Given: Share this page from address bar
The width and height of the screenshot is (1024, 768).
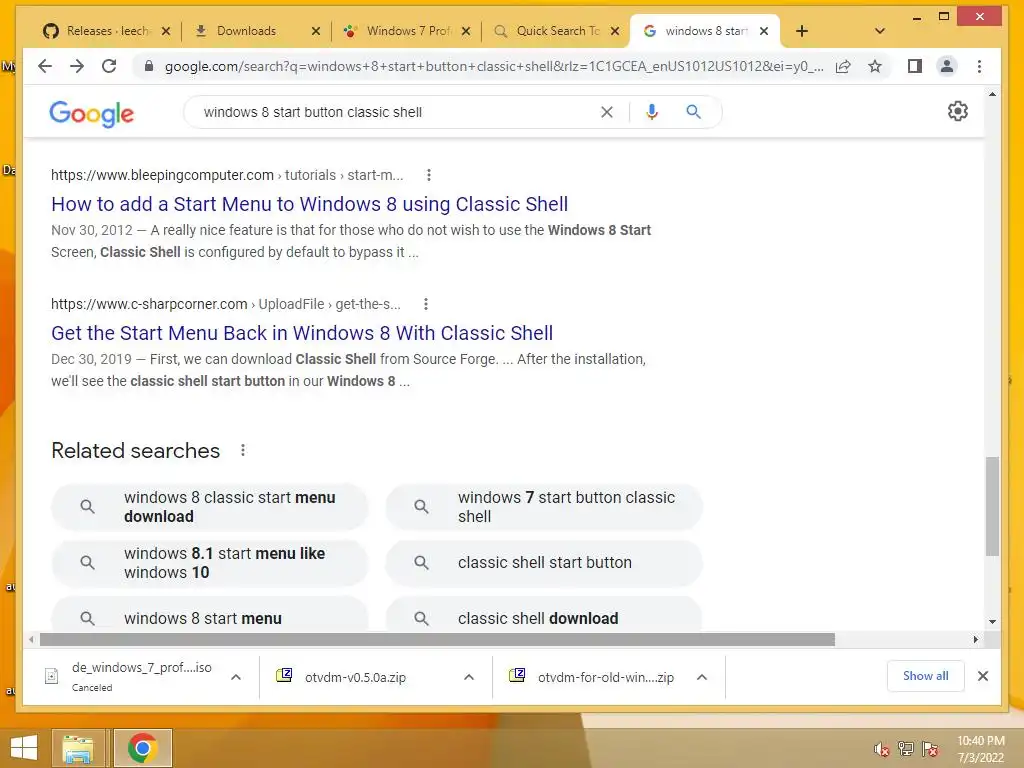Looking at the screenshot, I should pyautogui.click(x=843, y=66).
